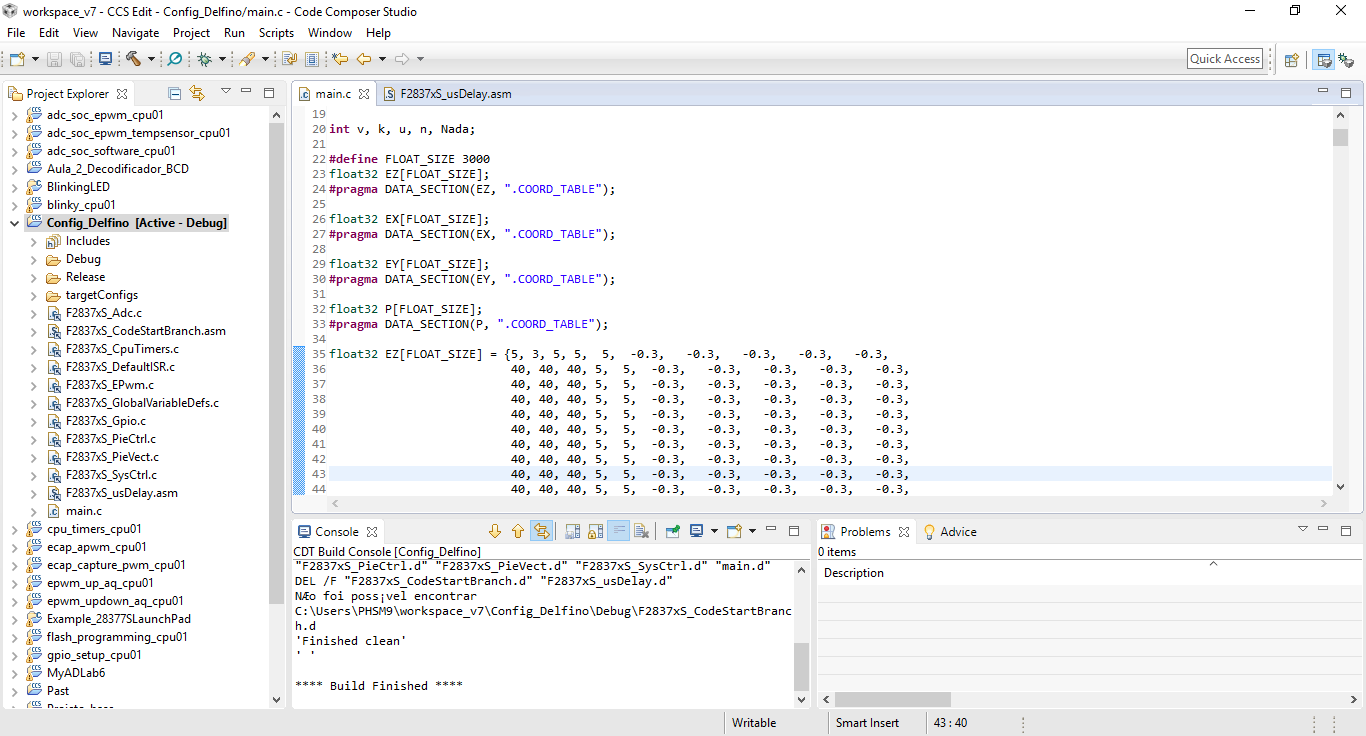Click the Clear Console icon
Viewport: 1366px width, 736px height.
[x=642, y=531]
